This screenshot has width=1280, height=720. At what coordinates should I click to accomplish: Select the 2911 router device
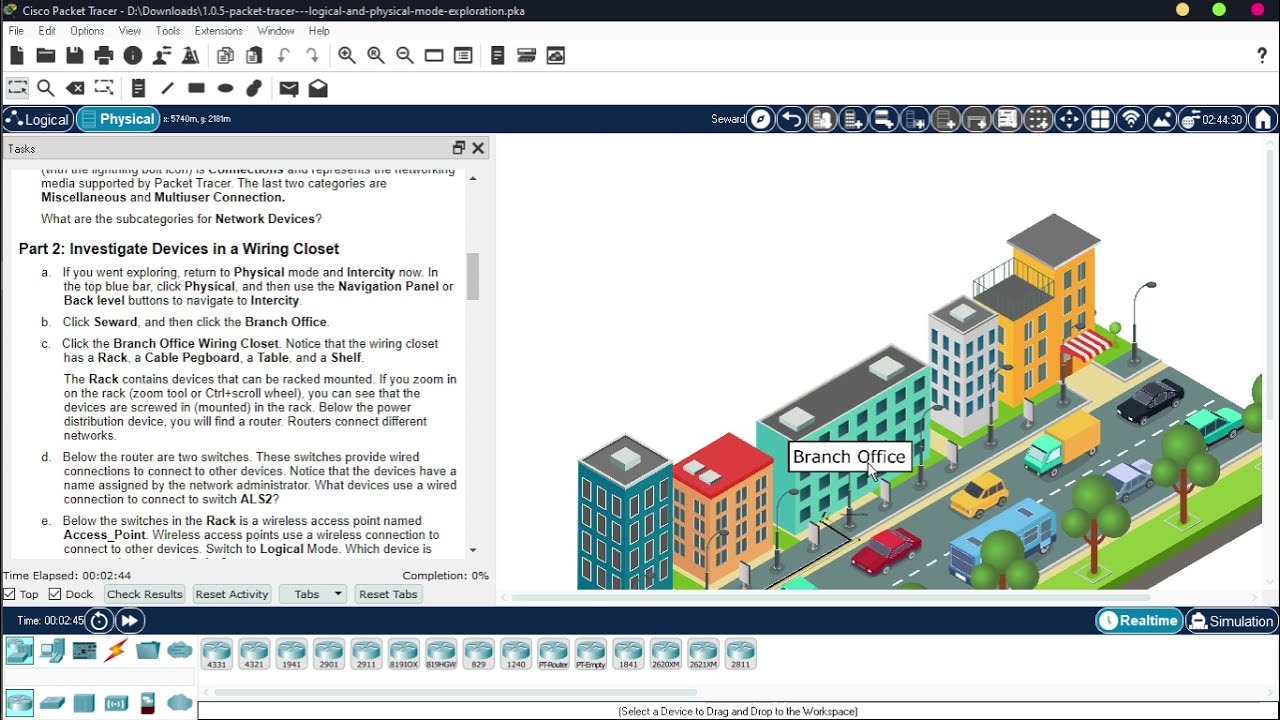(x=366, y=654)
